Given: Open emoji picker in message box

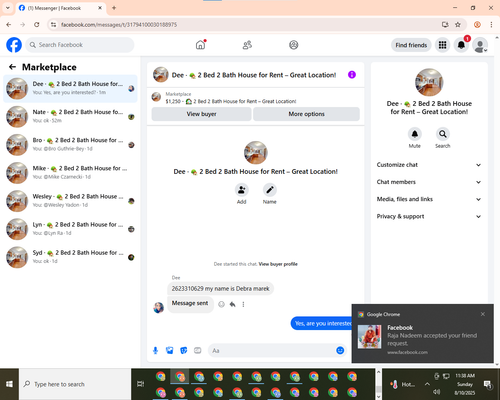Looking at the screenshot, I should tap(340, 350).
